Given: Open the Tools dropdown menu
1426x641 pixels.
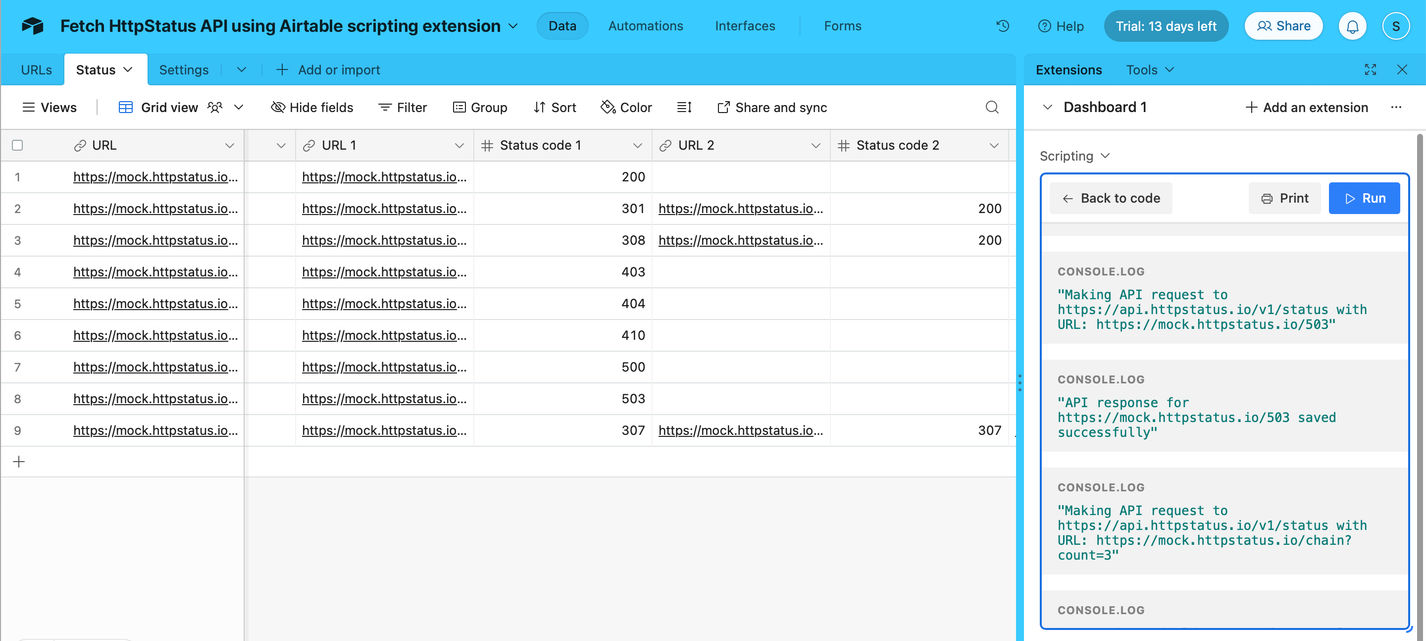Looking at the screenshot, I should pyautogui.click(x=1149, y=70).
